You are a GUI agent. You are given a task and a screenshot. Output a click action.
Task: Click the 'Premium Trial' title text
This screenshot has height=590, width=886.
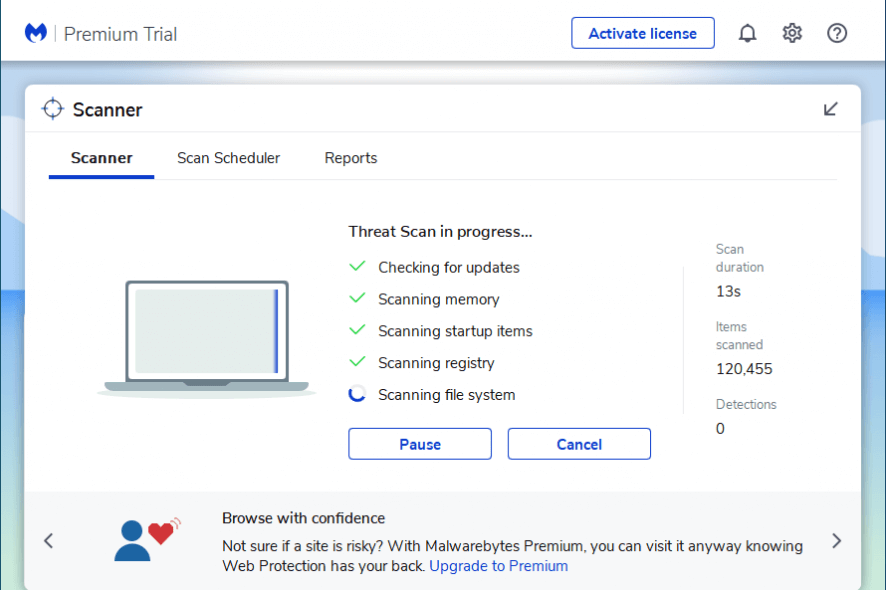click(x=120, y=34)
